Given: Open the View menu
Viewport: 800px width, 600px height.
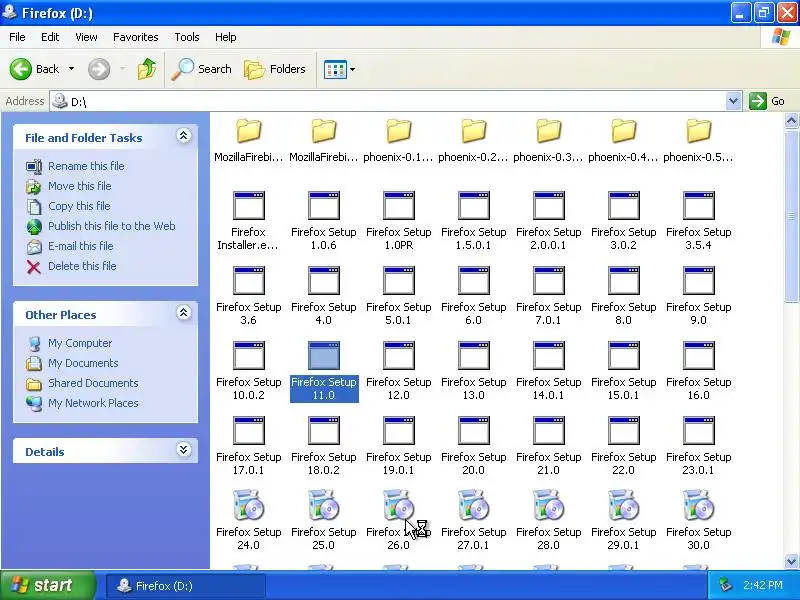Looking at the screenshot, I should (86, 37).
